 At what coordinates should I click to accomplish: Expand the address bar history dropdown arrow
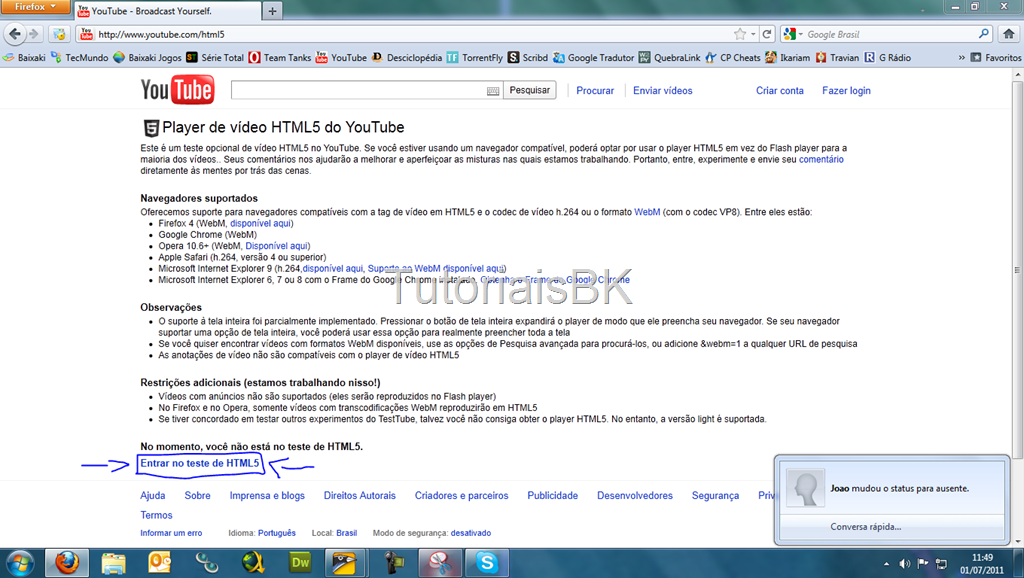(x=753, y=34)
